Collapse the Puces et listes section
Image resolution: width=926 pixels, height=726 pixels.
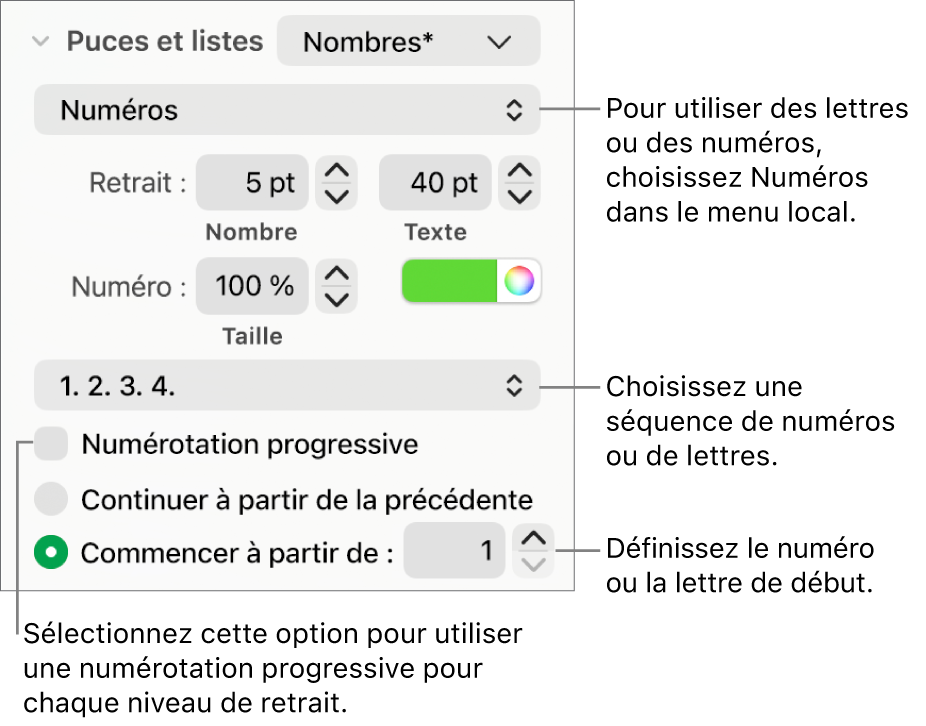[39, 41]
